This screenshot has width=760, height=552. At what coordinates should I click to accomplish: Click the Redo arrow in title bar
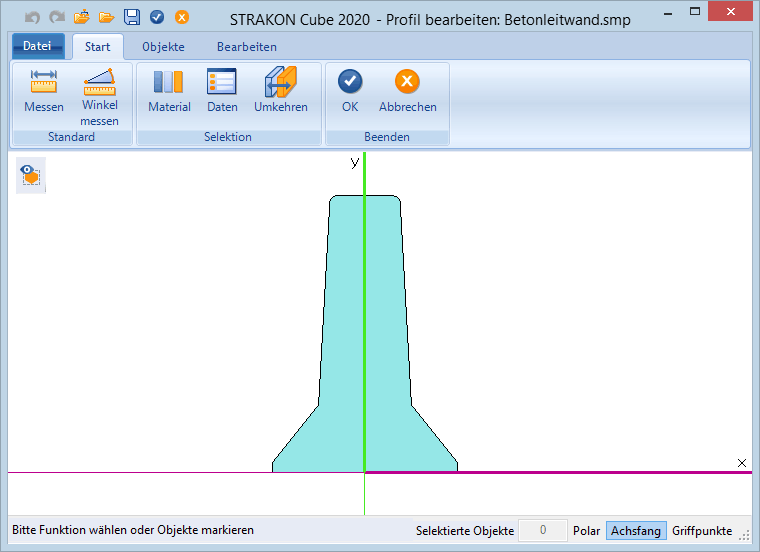tap(57, 17)
